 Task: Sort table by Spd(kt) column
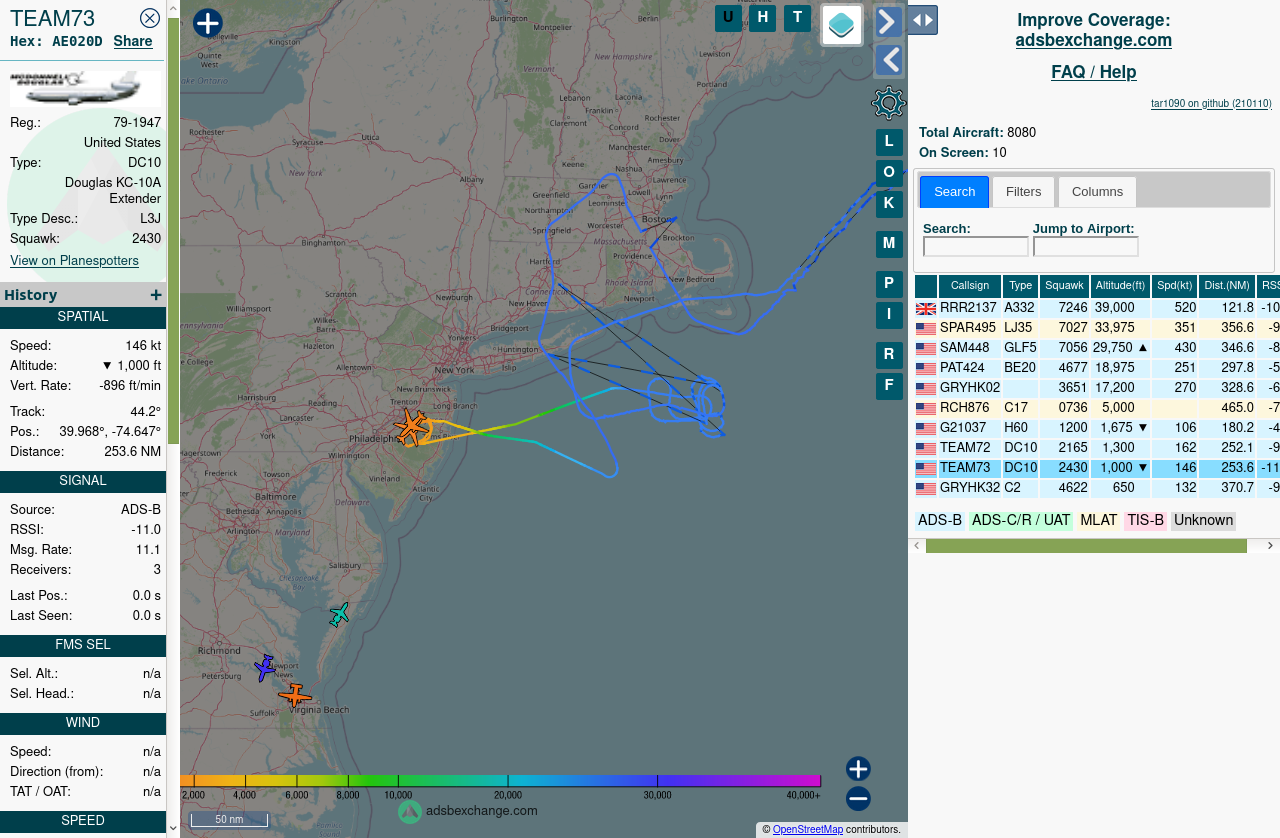1175,286
